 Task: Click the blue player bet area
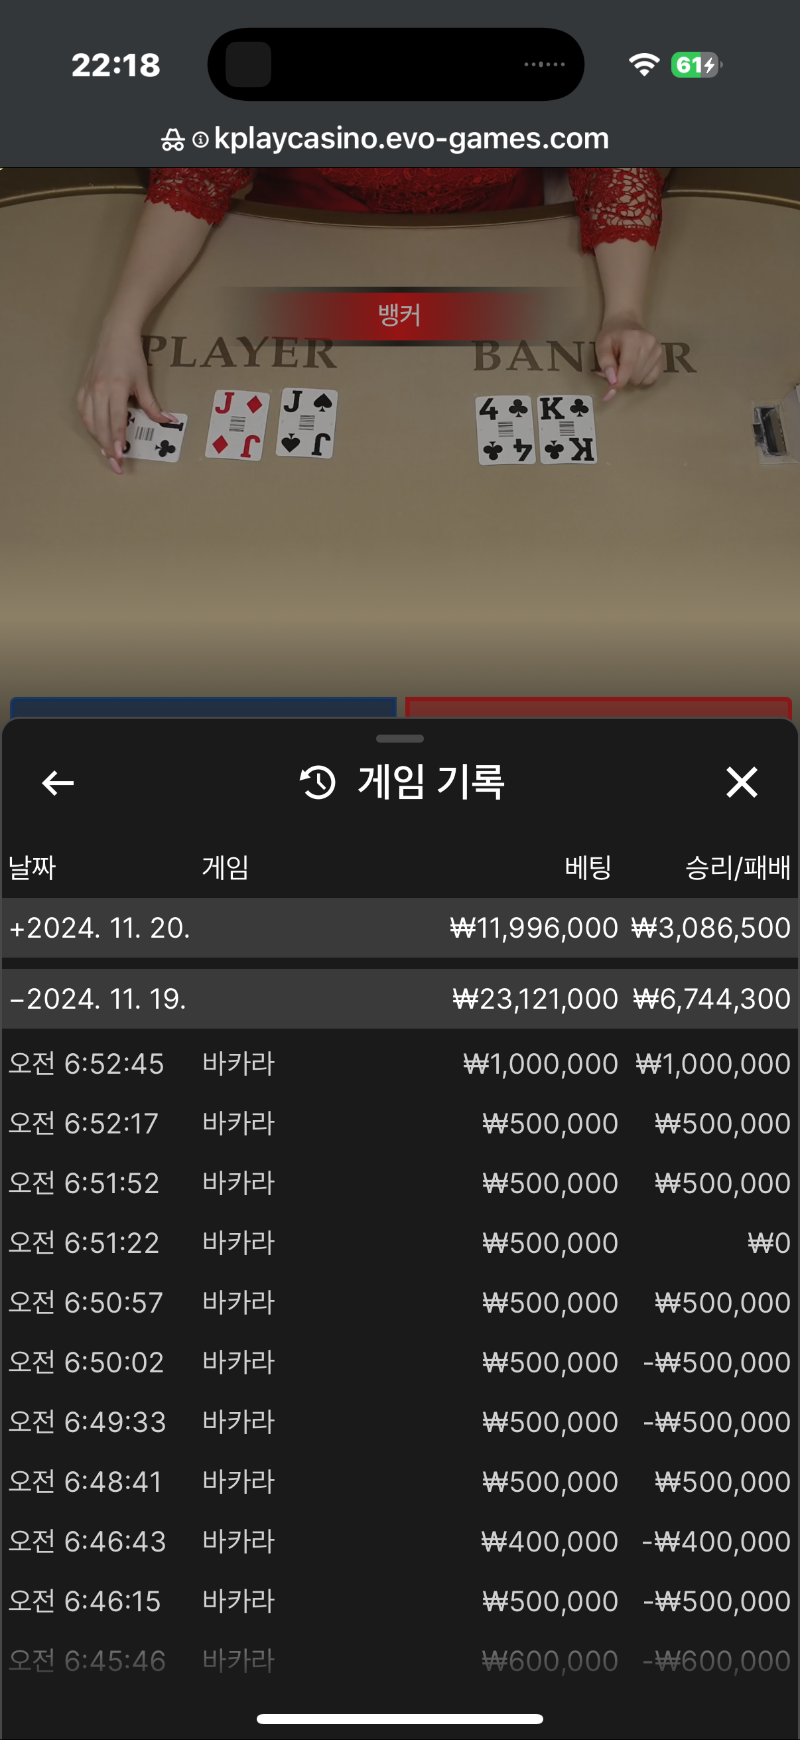click(x=203, y=708)
